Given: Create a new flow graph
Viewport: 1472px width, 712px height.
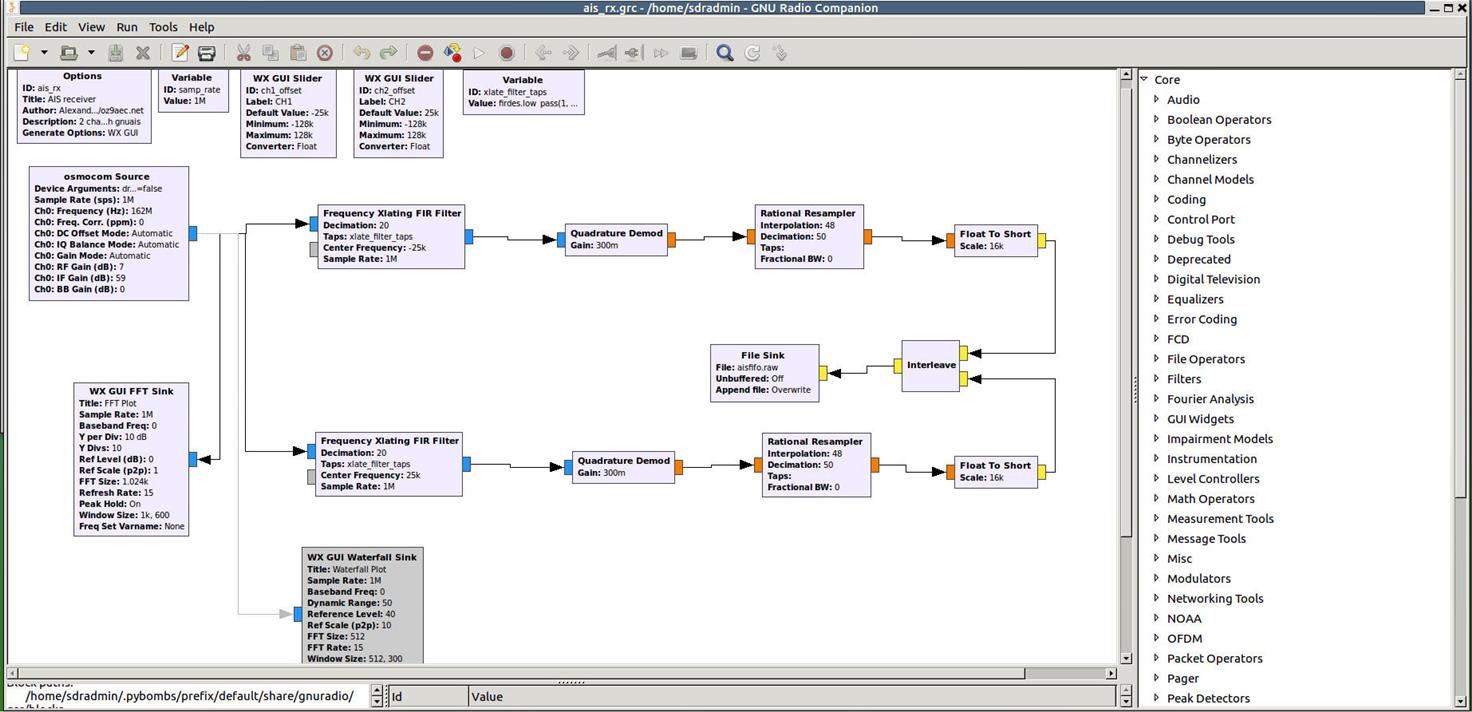Looking at the screenshot, I should (x=21, y=53).
